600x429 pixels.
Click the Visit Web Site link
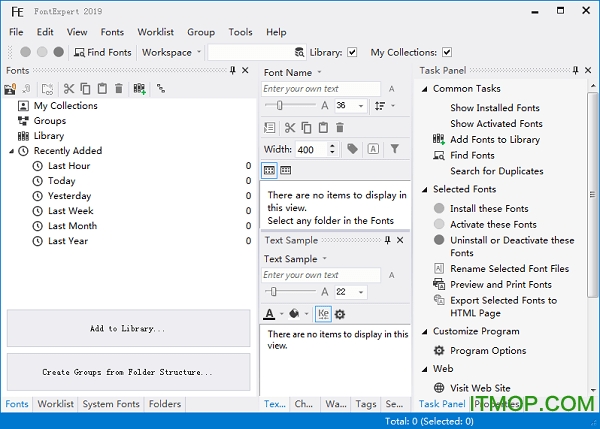tap(480, 388)
